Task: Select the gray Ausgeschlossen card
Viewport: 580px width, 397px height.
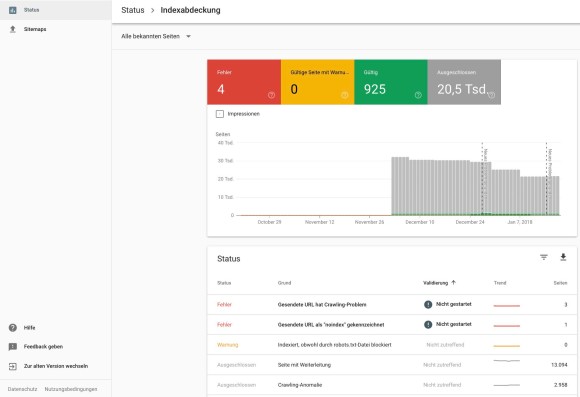Action: tap(464, 82)
